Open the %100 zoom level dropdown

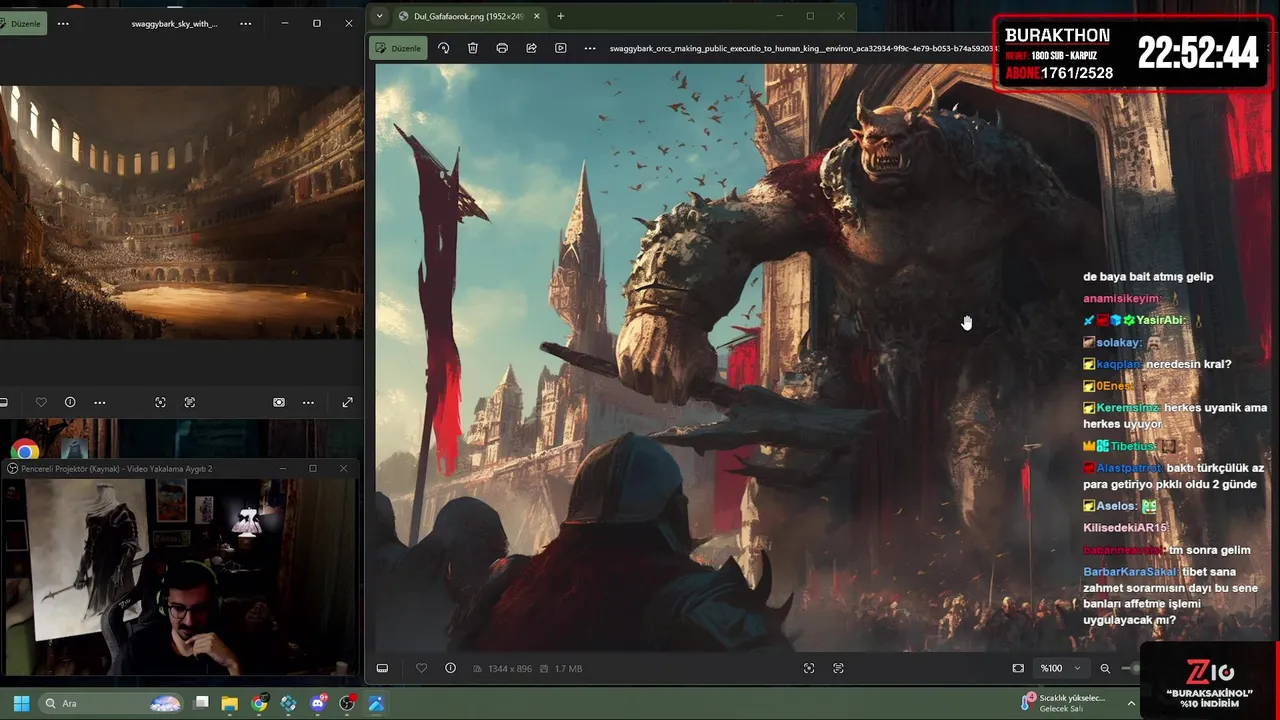(1060, 668)
